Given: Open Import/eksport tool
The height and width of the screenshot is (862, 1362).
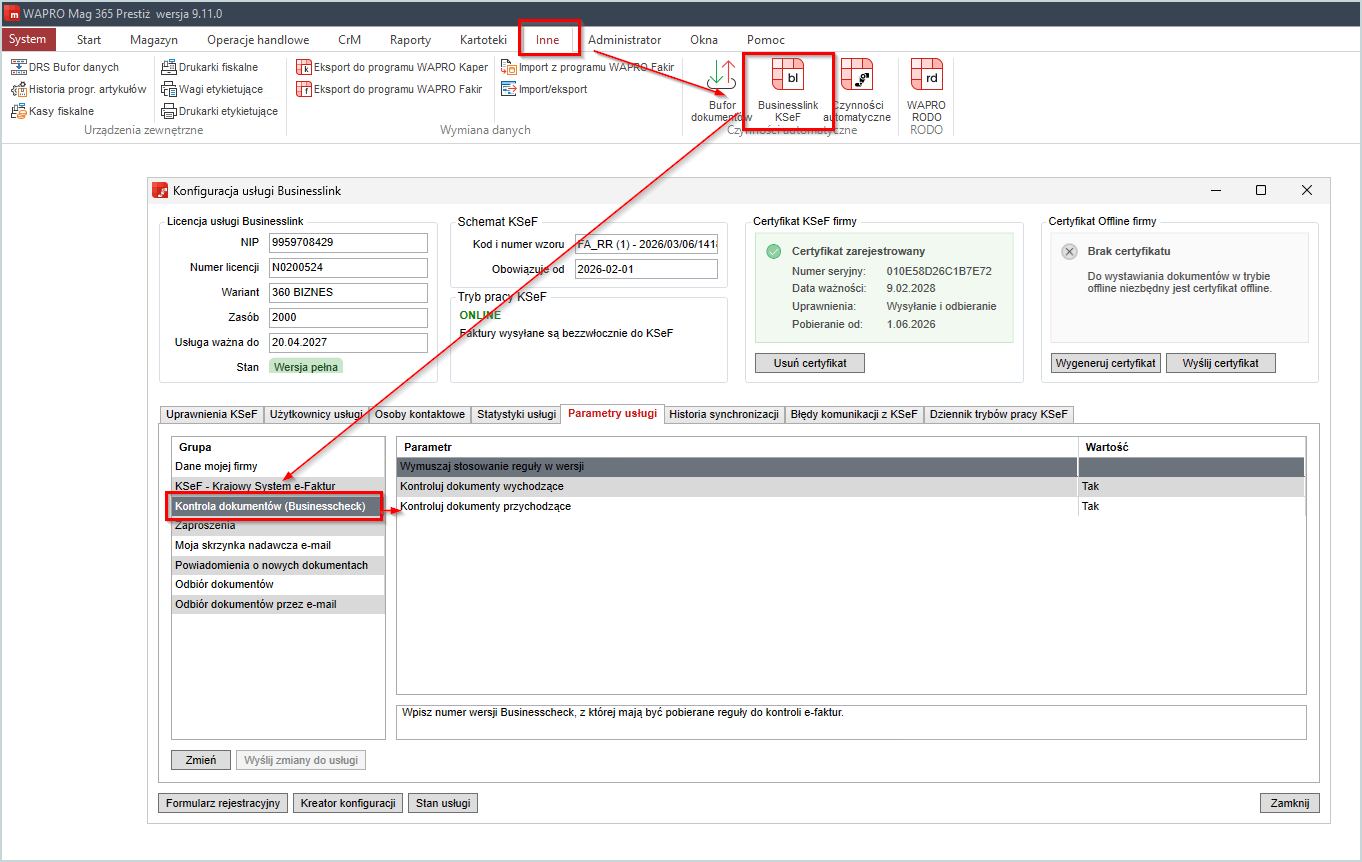Looking at the screenshot, I should pyautogui.click(x=545, y=89).
